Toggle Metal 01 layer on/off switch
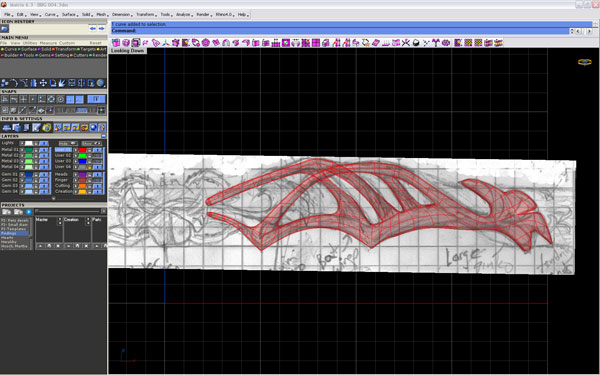This screenshot has width=600, height=375. [44, 150]
